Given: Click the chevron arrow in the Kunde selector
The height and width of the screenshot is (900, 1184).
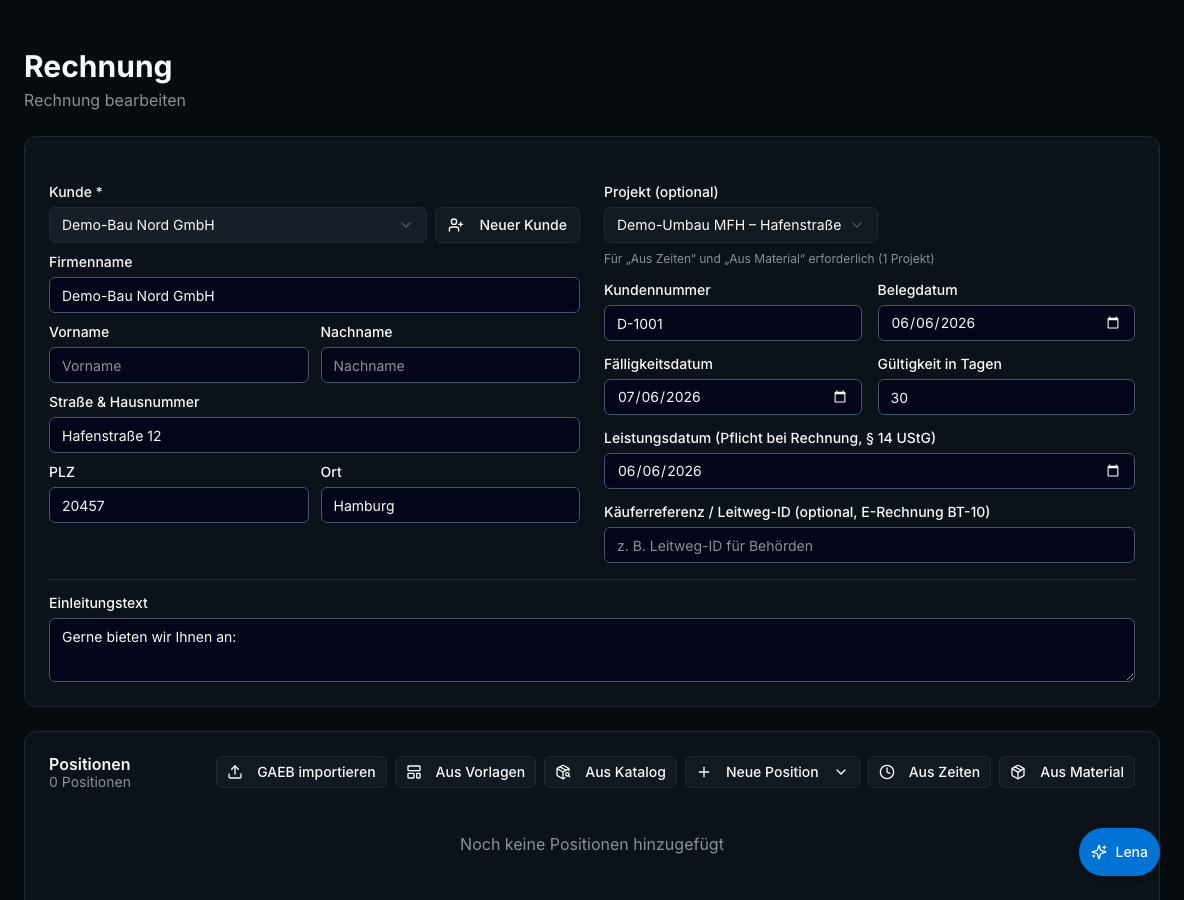Looking at the screenshot, I should click(405, 225).
